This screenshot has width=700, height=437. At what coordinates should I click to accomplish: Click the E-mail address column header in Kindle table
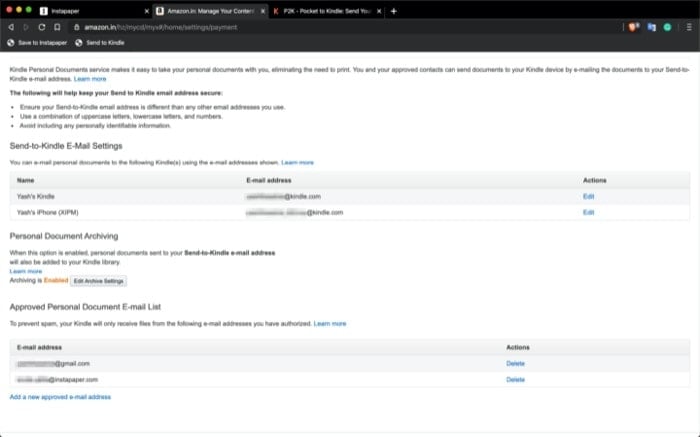268,180
